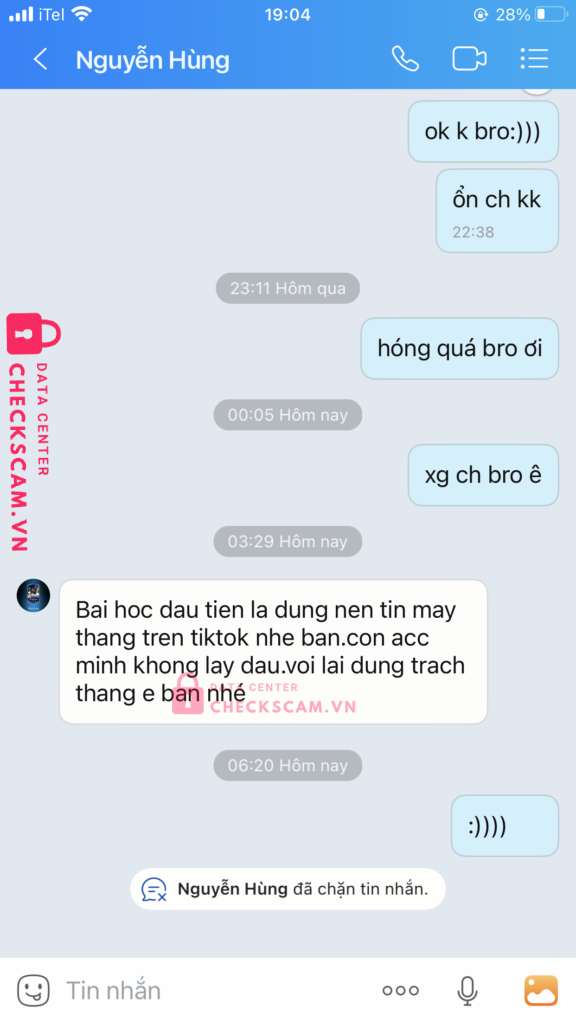The image size is (576, 1024).
Task: Open more options three-dot icon
Action: pyautogui.click(x=400, y=991)
